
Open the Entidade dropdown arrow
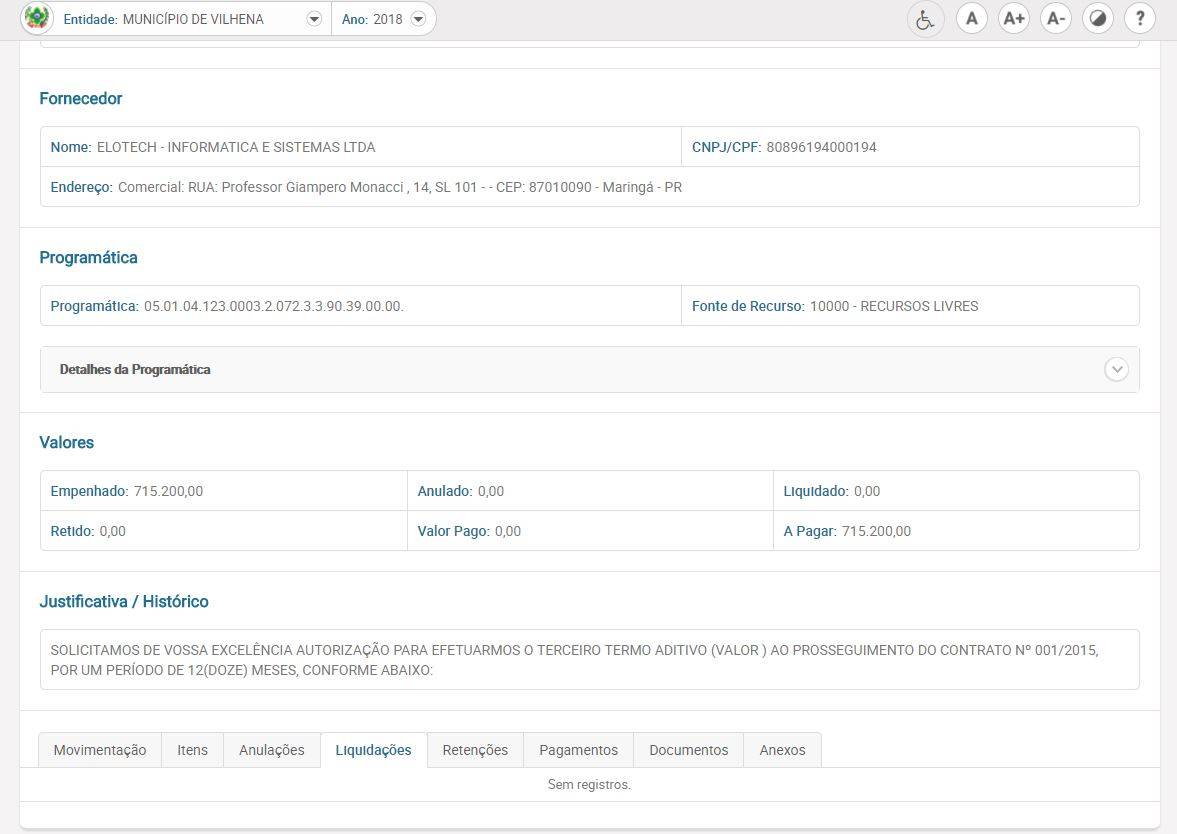point(315,19)
